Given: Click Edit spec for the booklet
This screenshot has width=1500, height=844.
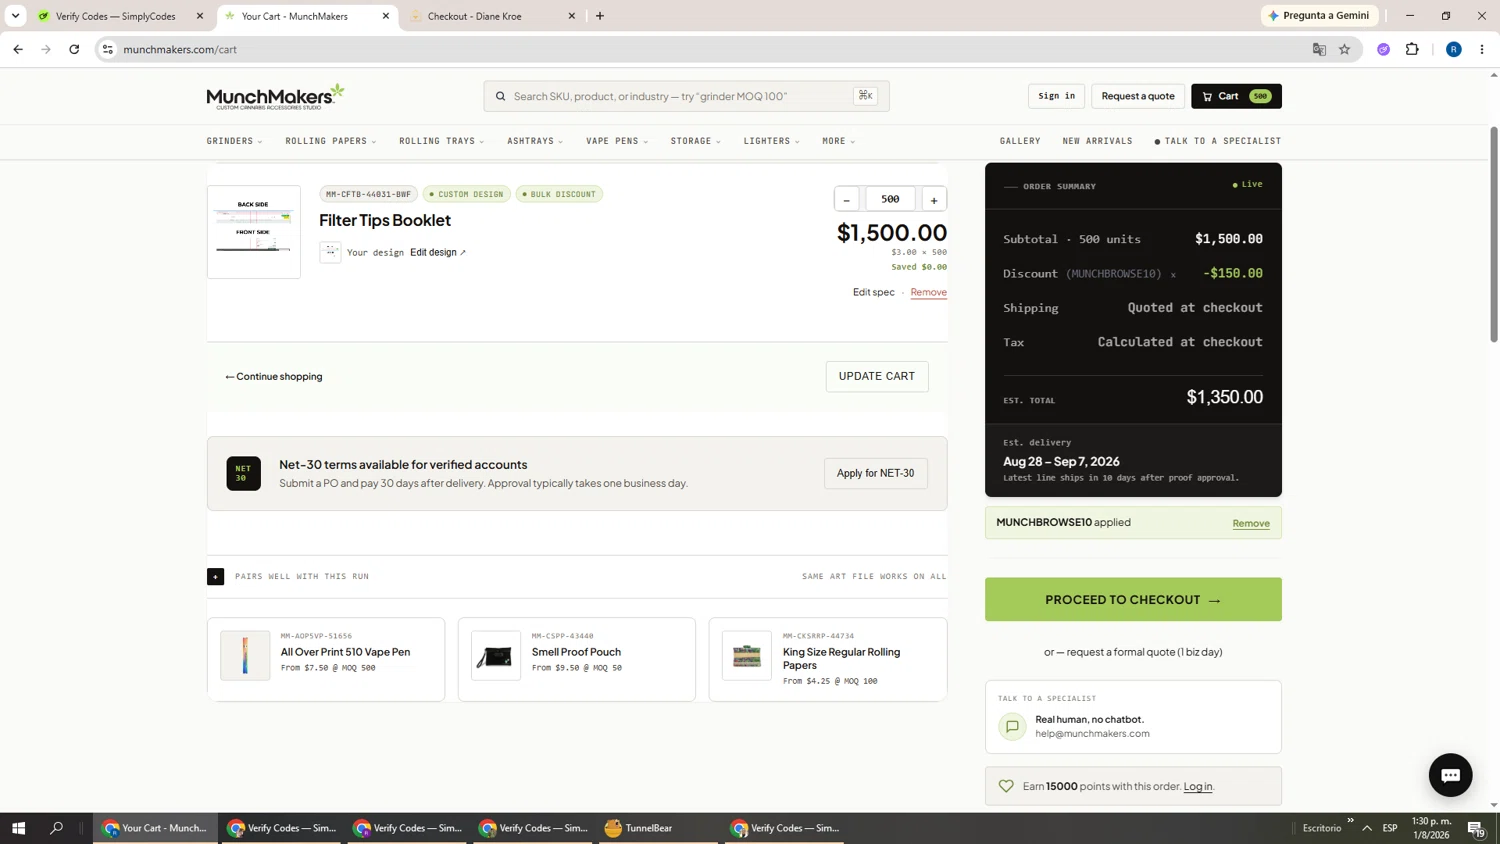Looking at the screenshot, I should click(x=874, y=292).
